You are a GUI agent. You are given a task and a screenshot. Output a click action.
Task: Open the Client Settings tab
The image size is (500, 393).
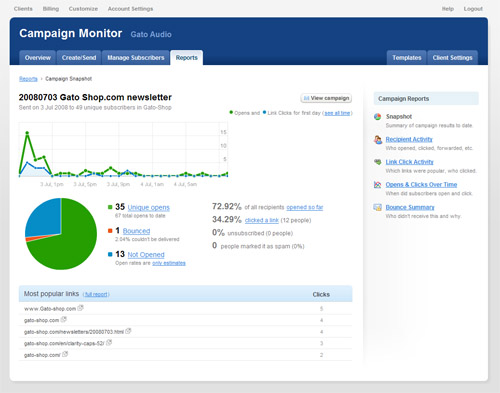tap(452, 58)
